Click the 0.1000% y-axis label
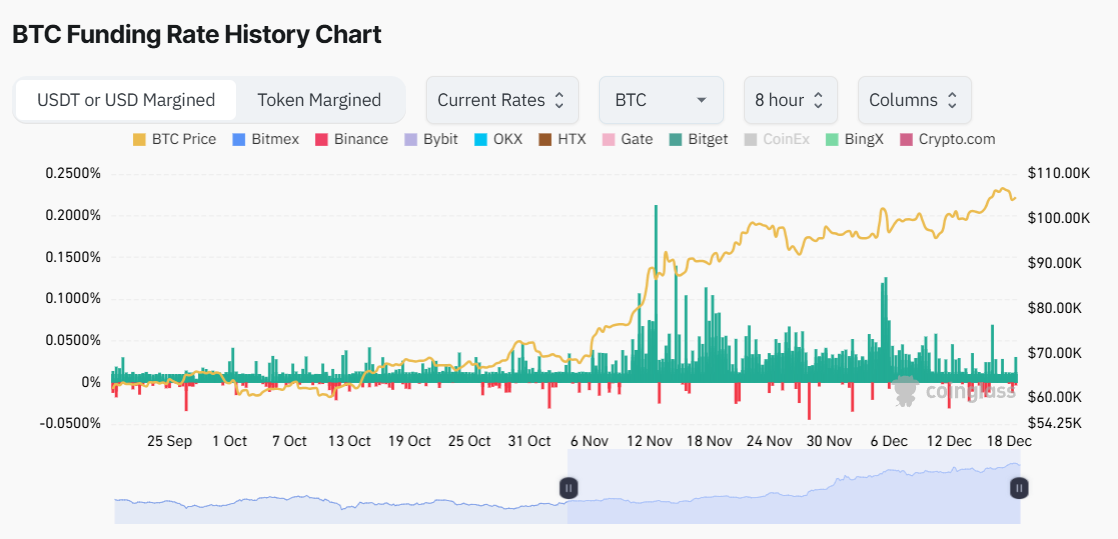This screenshot has height=539, width=1118. [x=73, y=299]
